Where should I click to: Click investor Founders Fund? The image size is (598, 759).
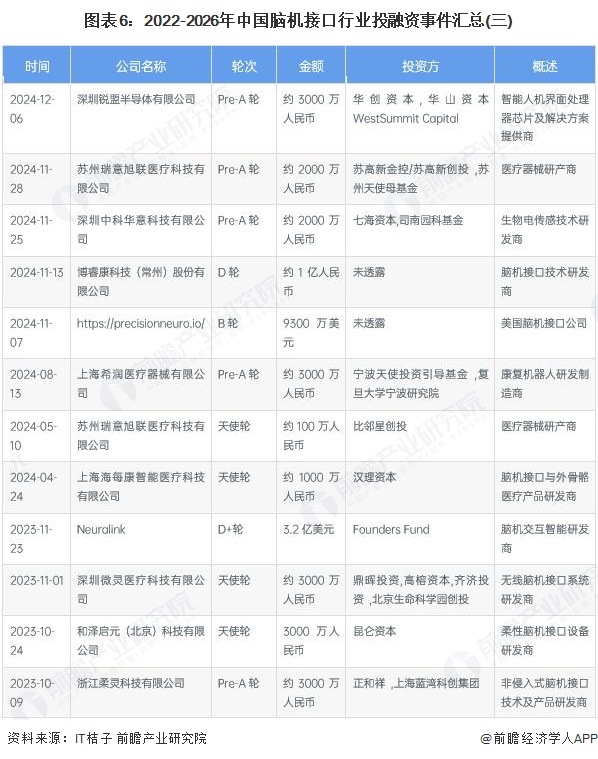(x=391, y=530)
